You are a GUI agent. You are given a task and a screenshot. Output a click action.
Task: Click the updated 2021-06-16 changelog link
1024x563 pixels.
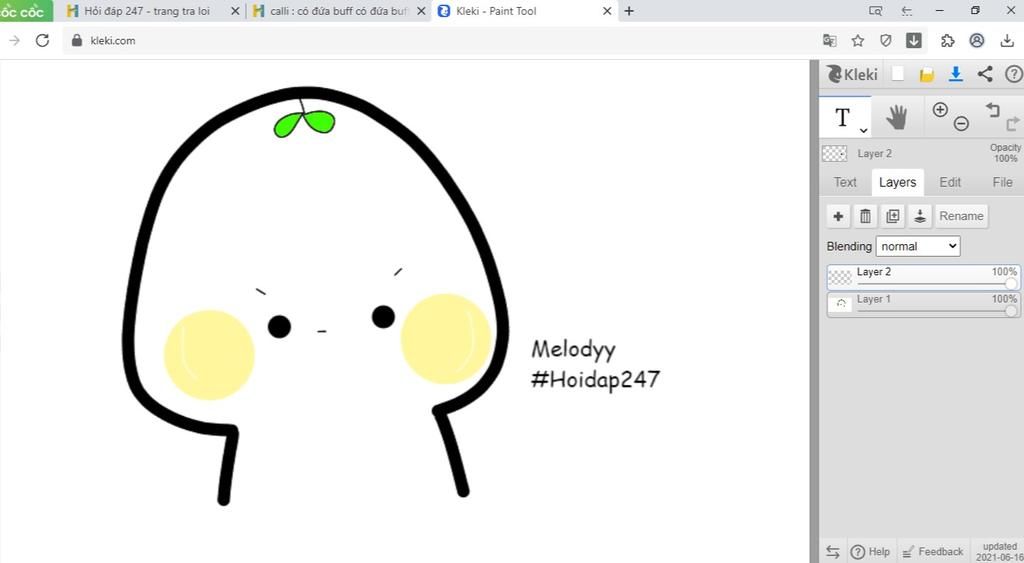point(999,551)
